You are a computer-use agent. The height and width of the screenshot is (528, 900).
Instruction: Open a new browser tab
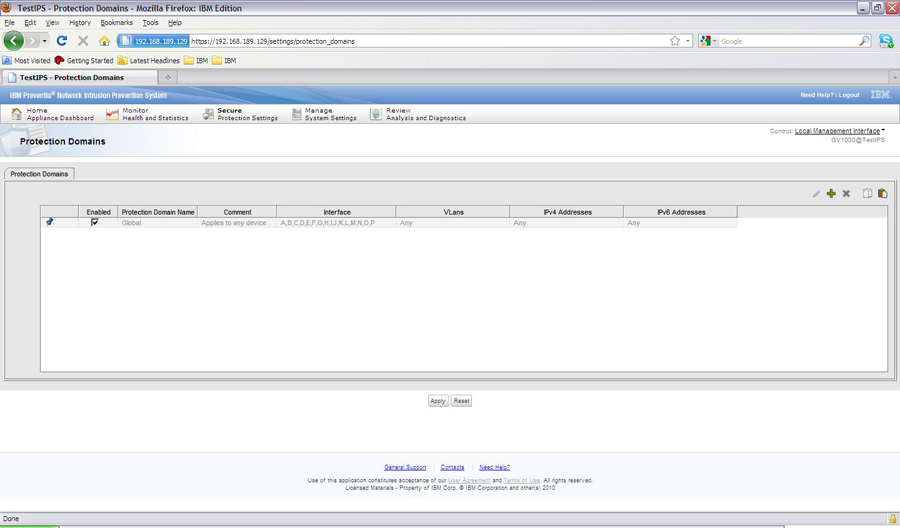(x=168, y=77)
